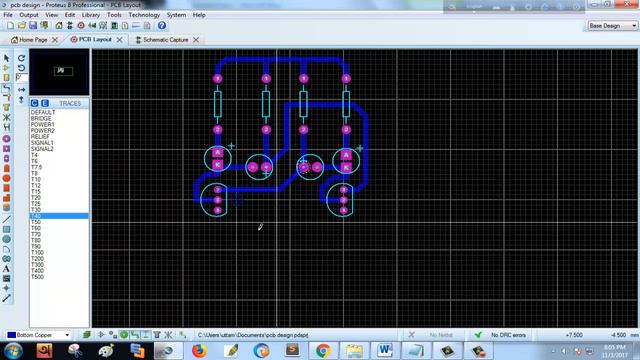Click the Save Project floppy icon
640x360 pixels.
[x=33, y=26]
